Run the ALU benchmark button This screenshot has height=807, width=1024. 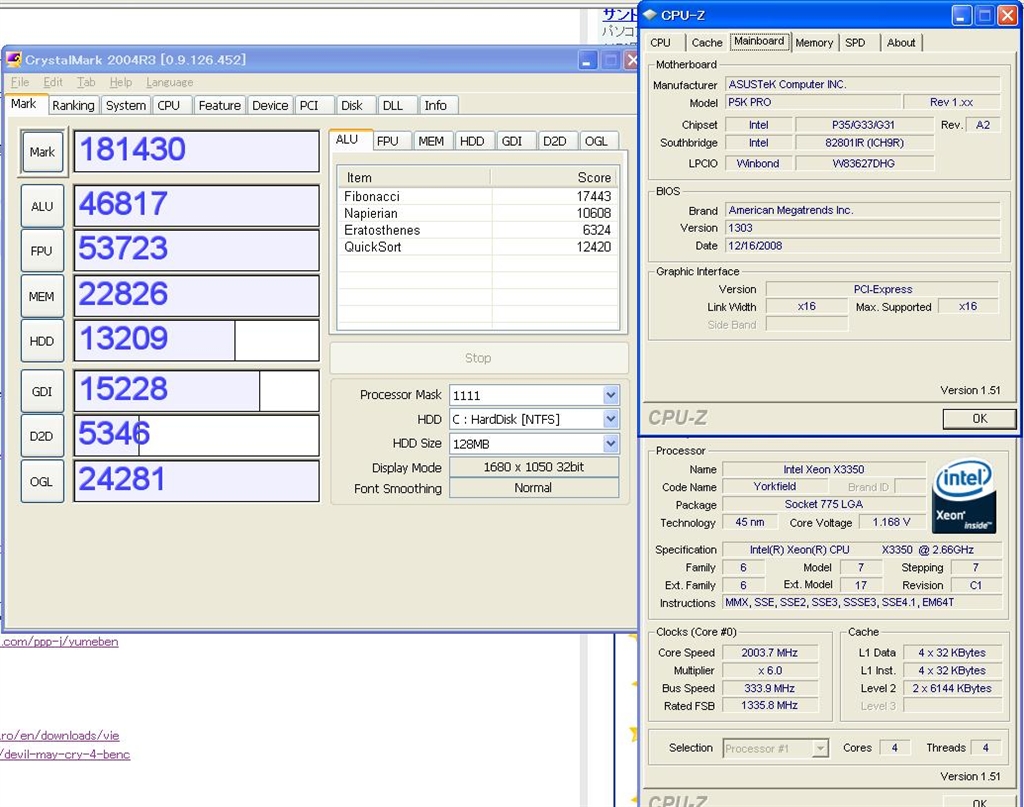tap(42, 206)
